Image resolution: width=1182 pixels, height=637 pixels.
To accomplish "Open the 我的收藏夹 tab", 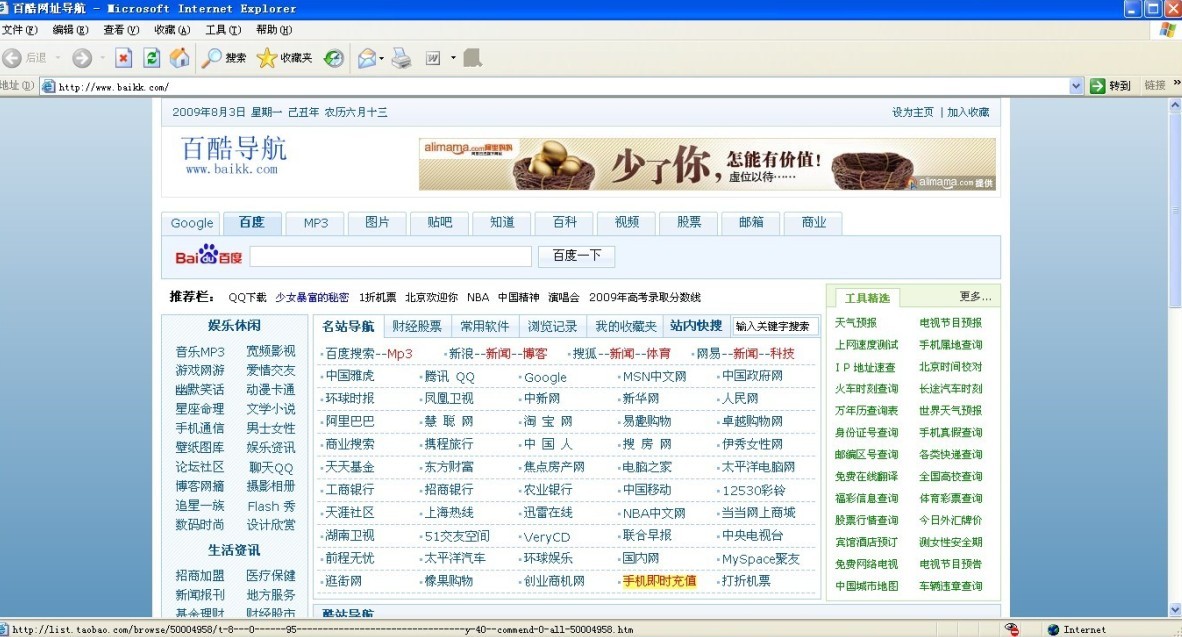I will (x=626, y=326).
